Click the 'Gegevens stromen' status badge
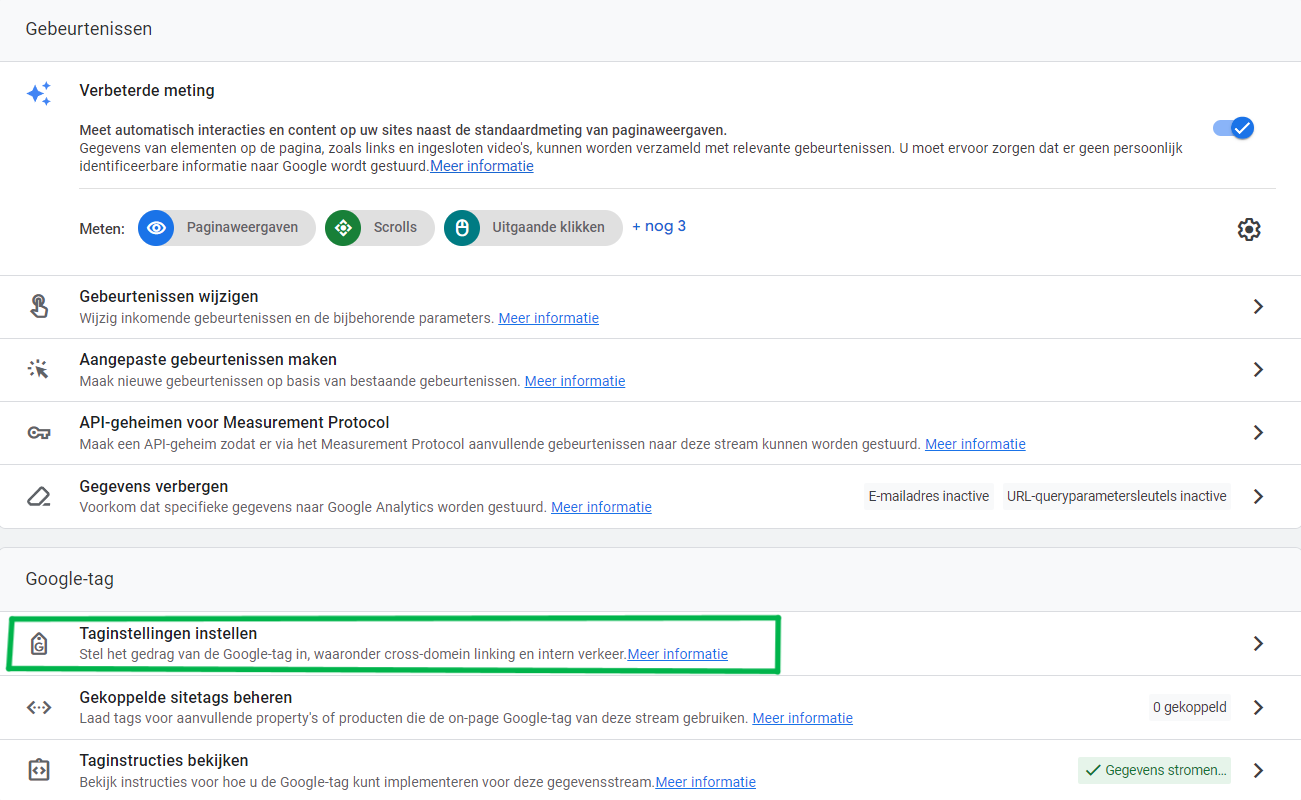 (x=1154, y=770)
